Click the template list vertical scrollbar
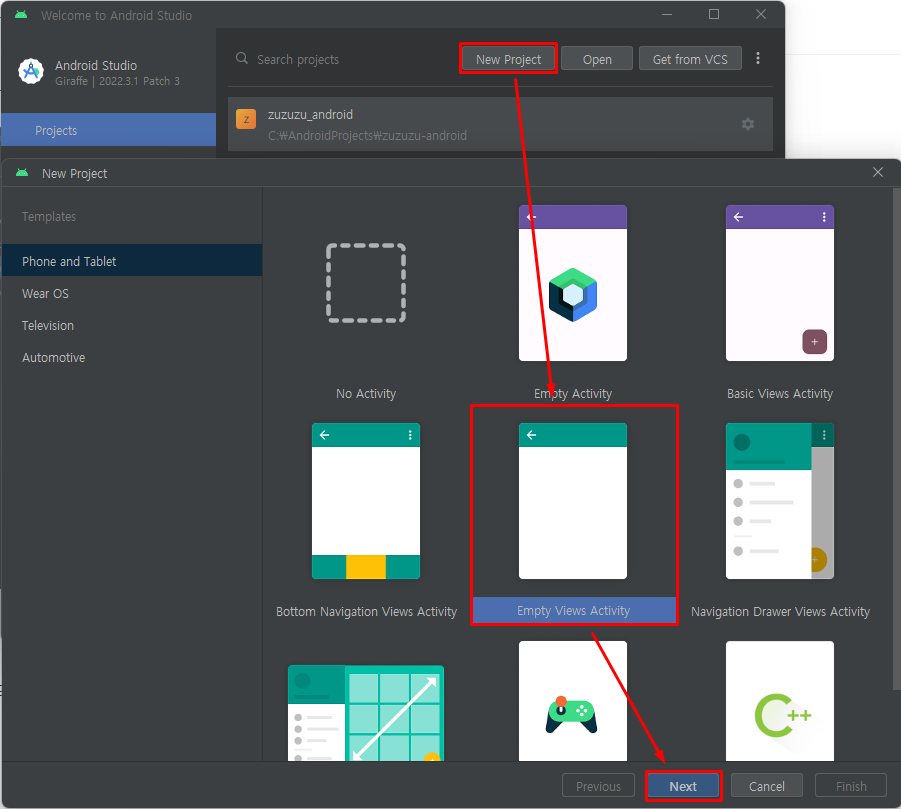Screen dimensions: 901x809 pyautogui.click(x=896, y=438)
